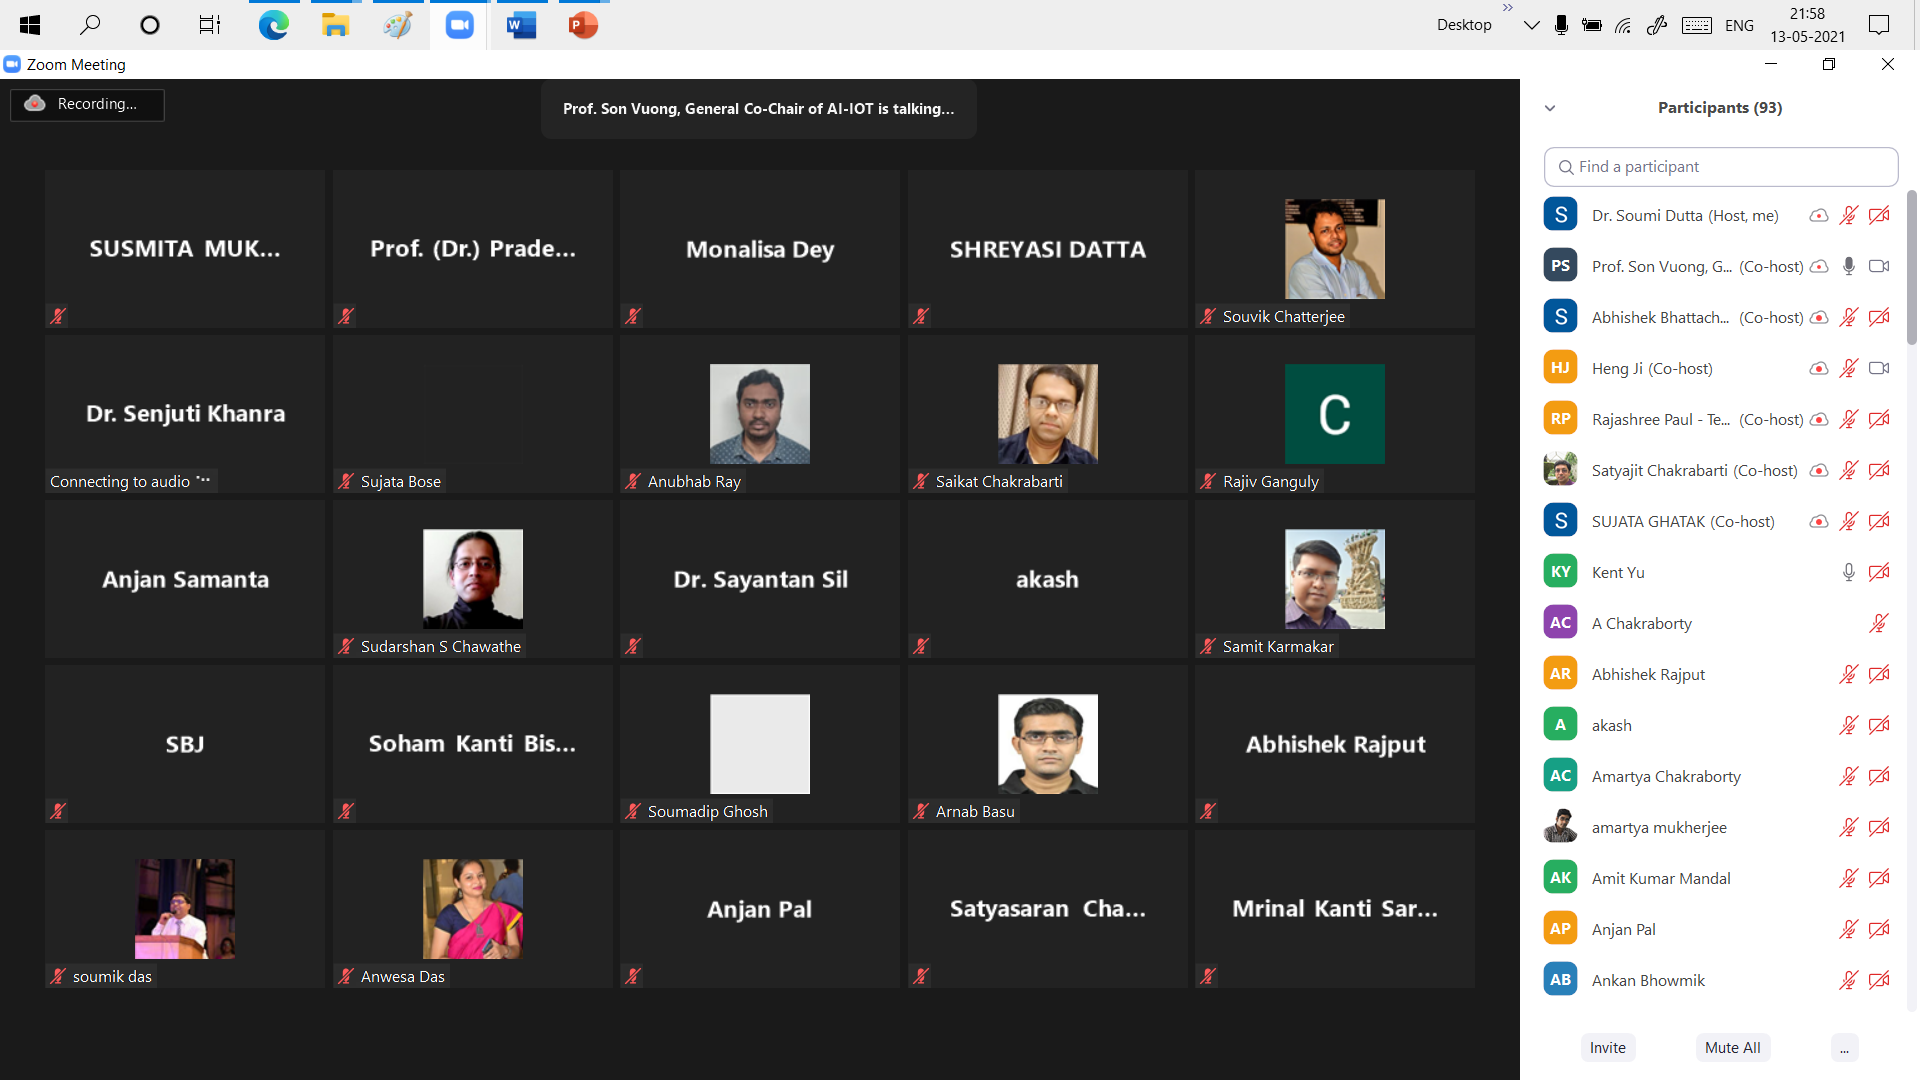1920x1080 pixels.
Task: Click Recording indicator in the Zoom meeting
Action: tap(87, 104)
